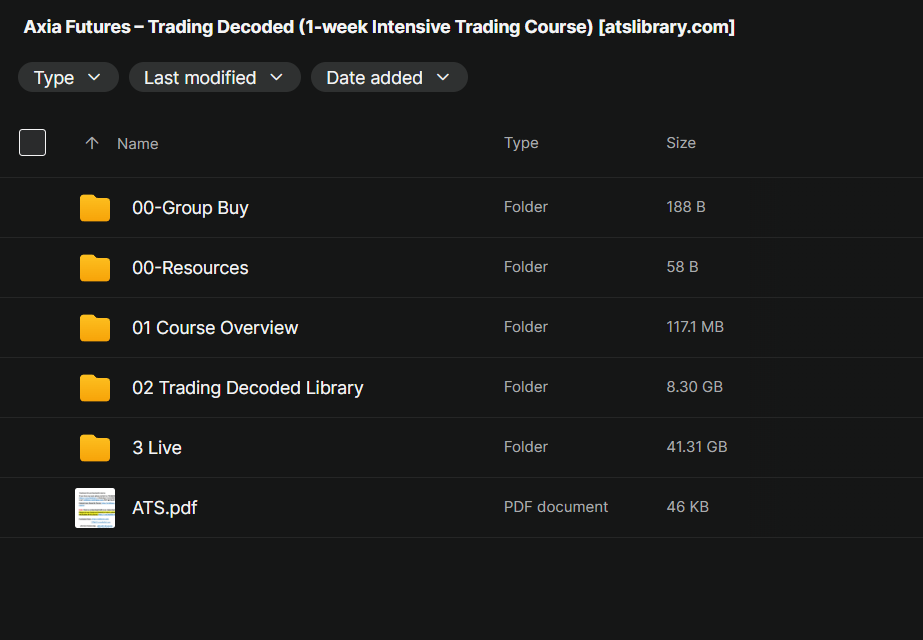Open the 02 Trading Decoded Library name
The height and width of the screenshot is (640, 923).
point(248,388)
